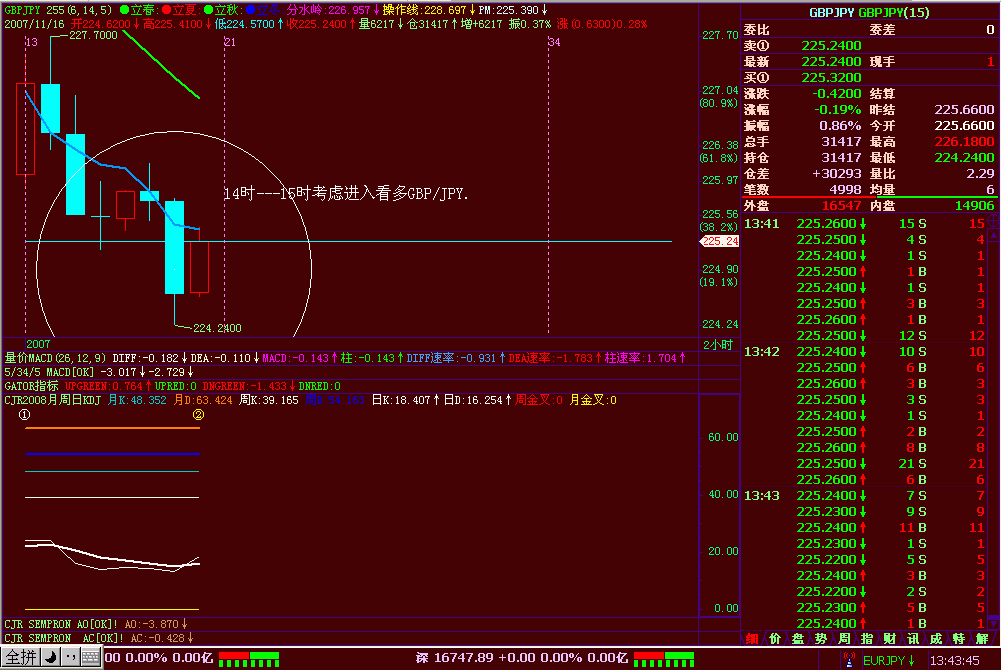Click the 仓差 +30293 value

click(x=837, y=174)
